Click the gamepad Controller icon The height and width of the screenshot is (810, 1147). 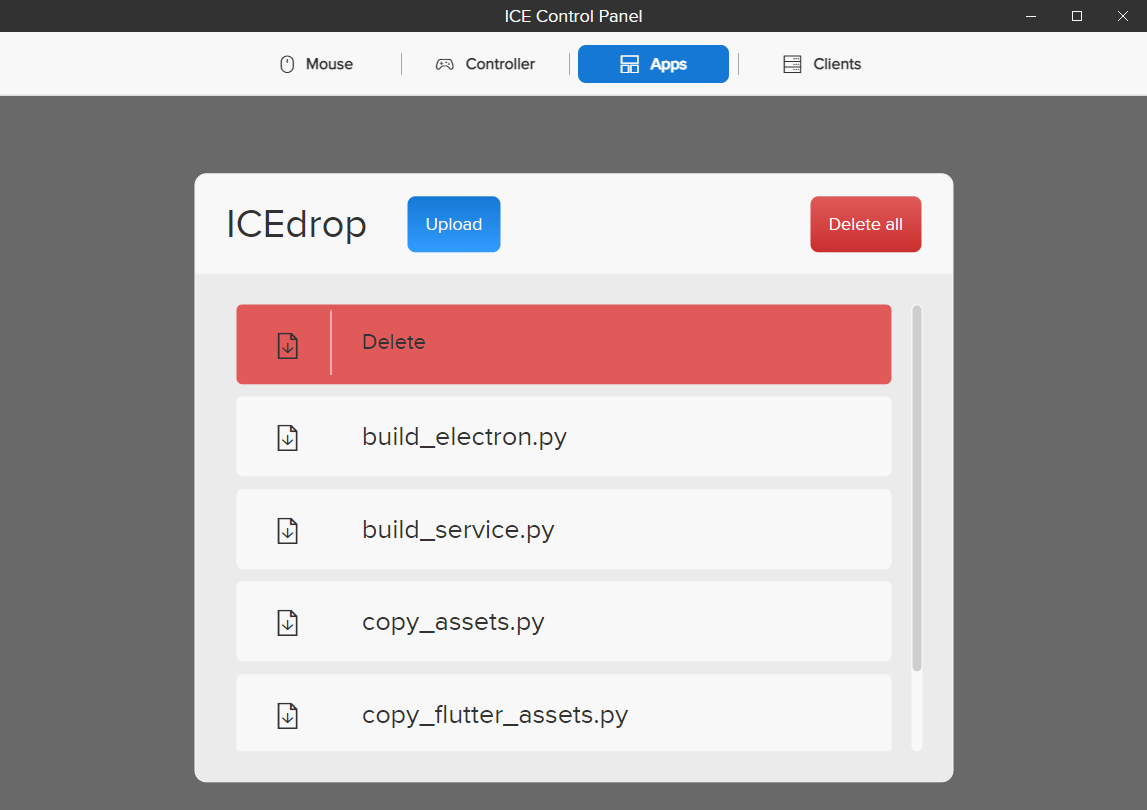(x=444, y=64)
